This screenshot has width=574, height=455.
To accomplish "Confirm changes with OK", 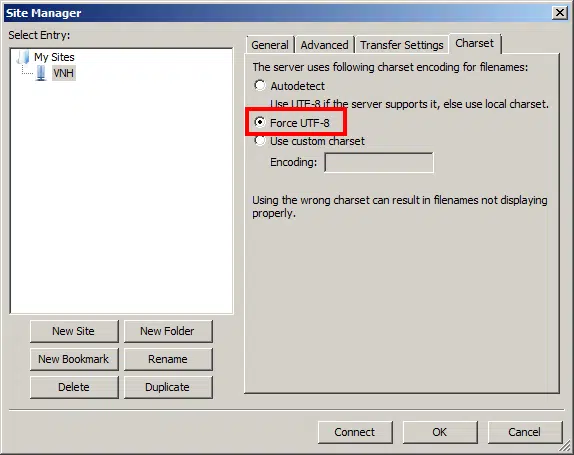I will point(440,432).
